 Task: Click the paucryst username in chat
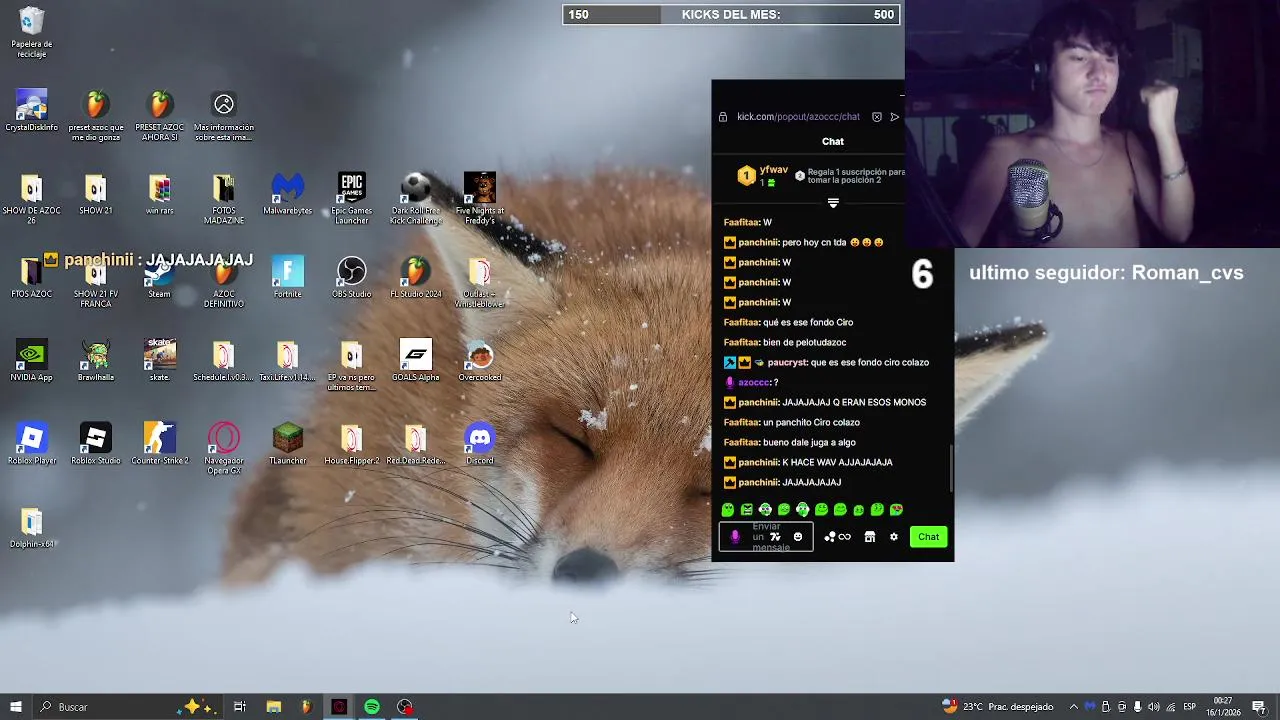coord(787,362)
